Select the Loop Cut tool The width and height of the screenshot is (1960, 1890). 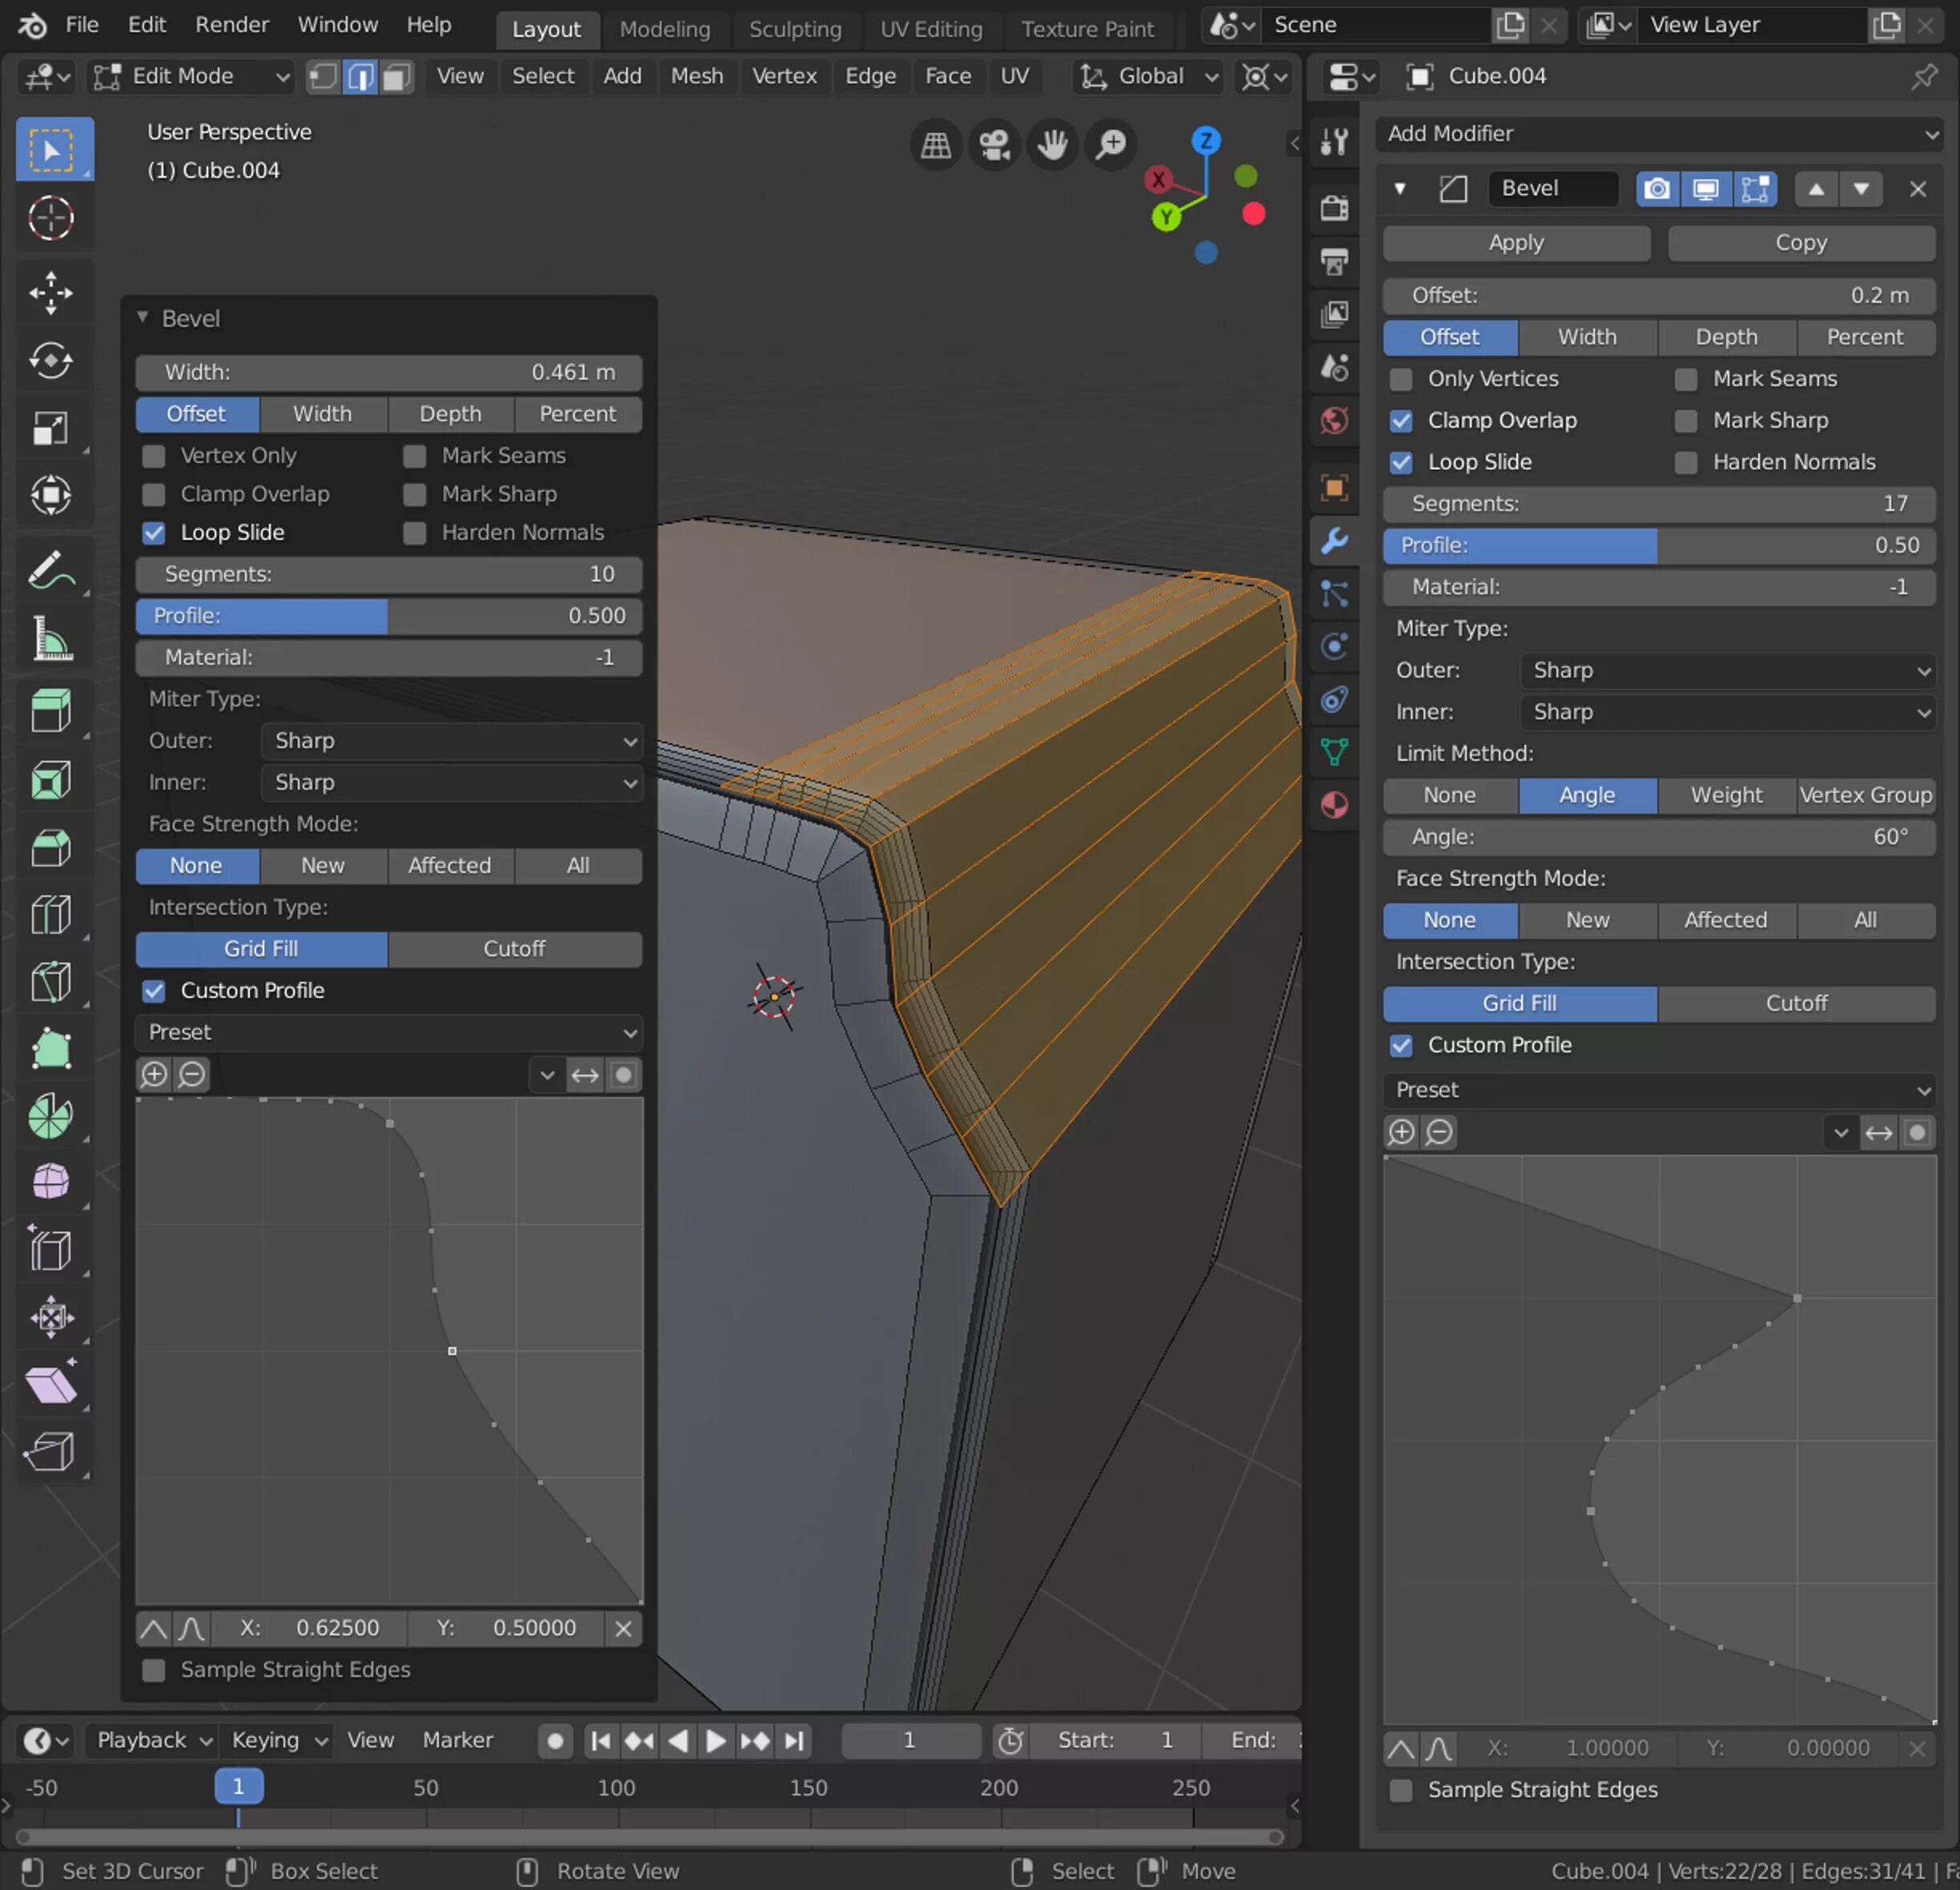(x=51, y=914)
